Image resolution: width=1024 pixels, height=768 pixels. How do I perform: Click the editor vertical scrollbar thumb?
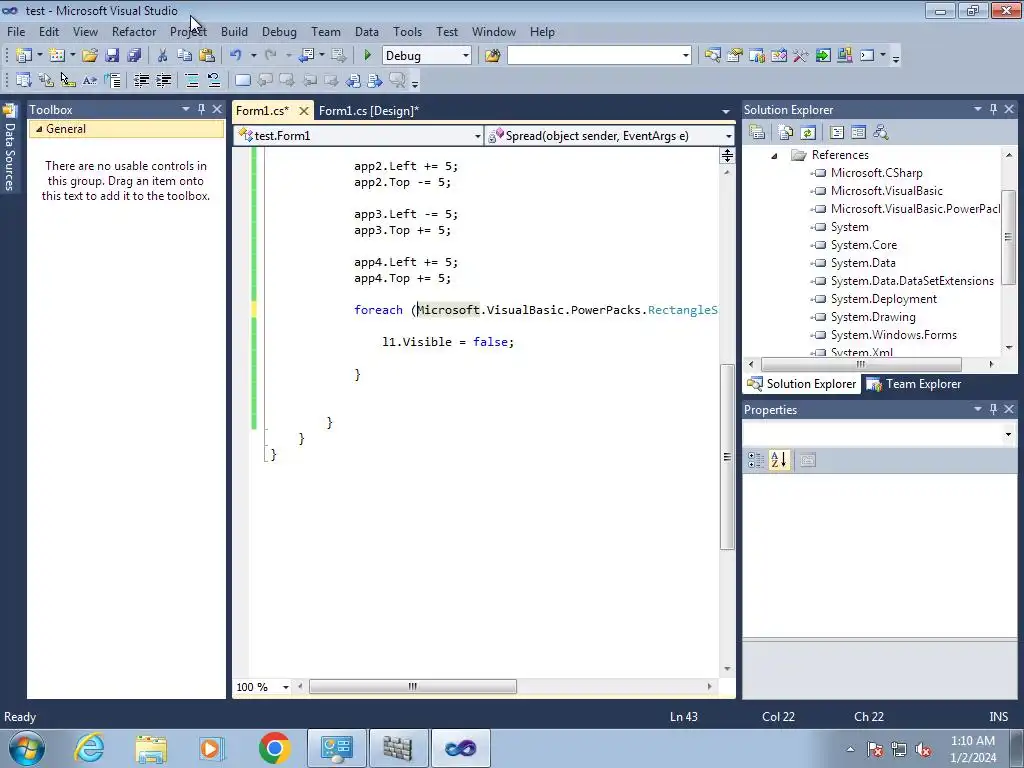click(x=727, y=457)
